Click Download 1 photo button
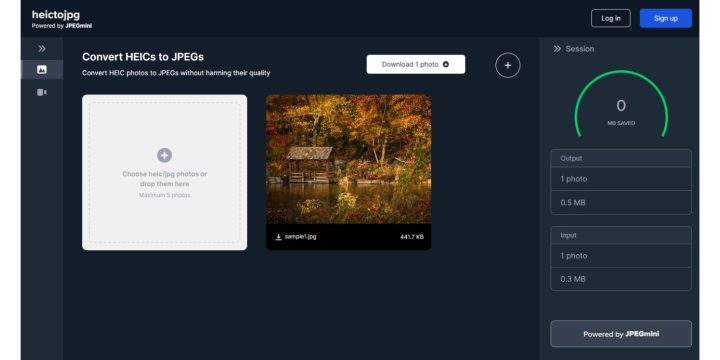 click(416, 64)
